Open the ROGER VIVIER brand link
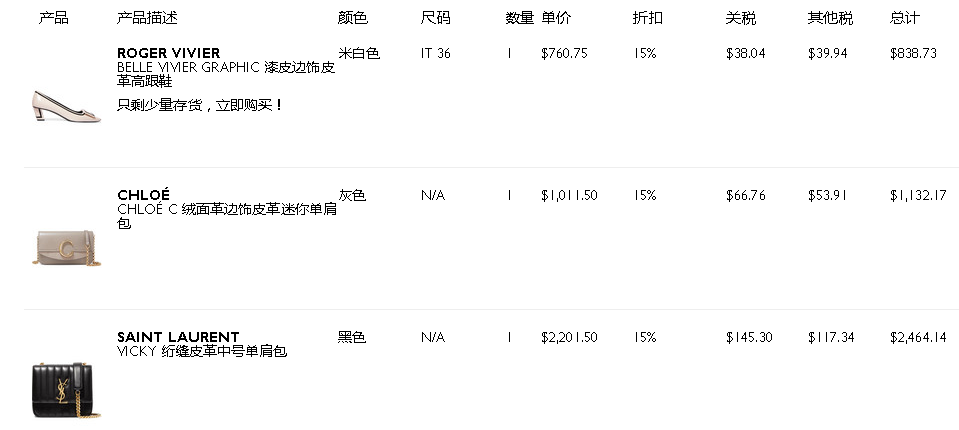The image size is (959, 430). pos(168,53)
